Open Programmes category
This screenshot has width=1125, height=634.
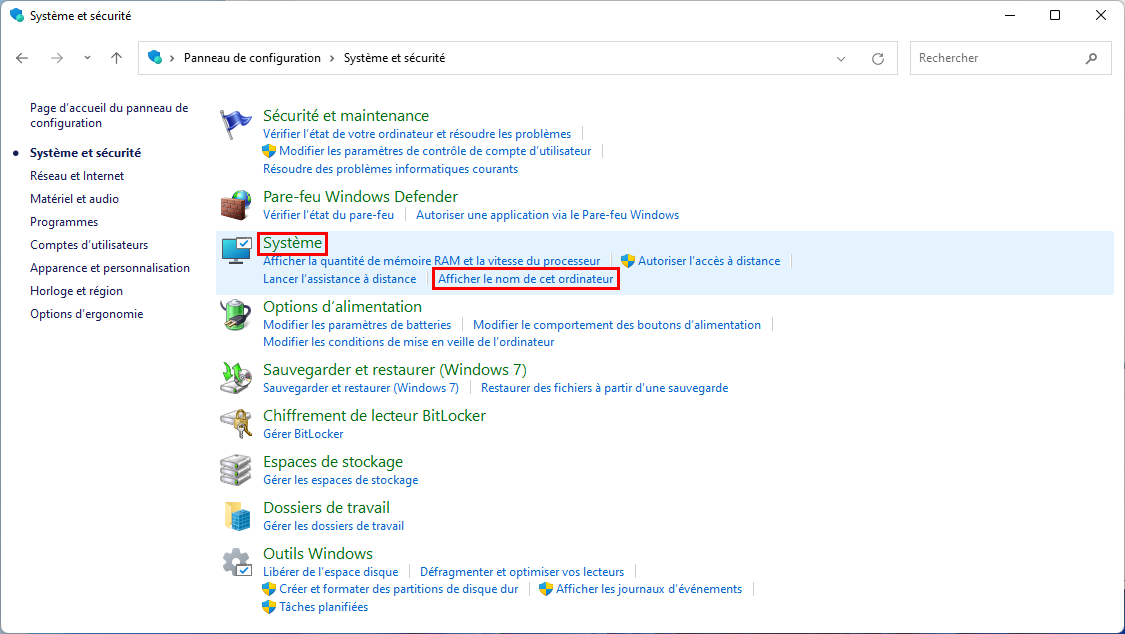[64, 222]
